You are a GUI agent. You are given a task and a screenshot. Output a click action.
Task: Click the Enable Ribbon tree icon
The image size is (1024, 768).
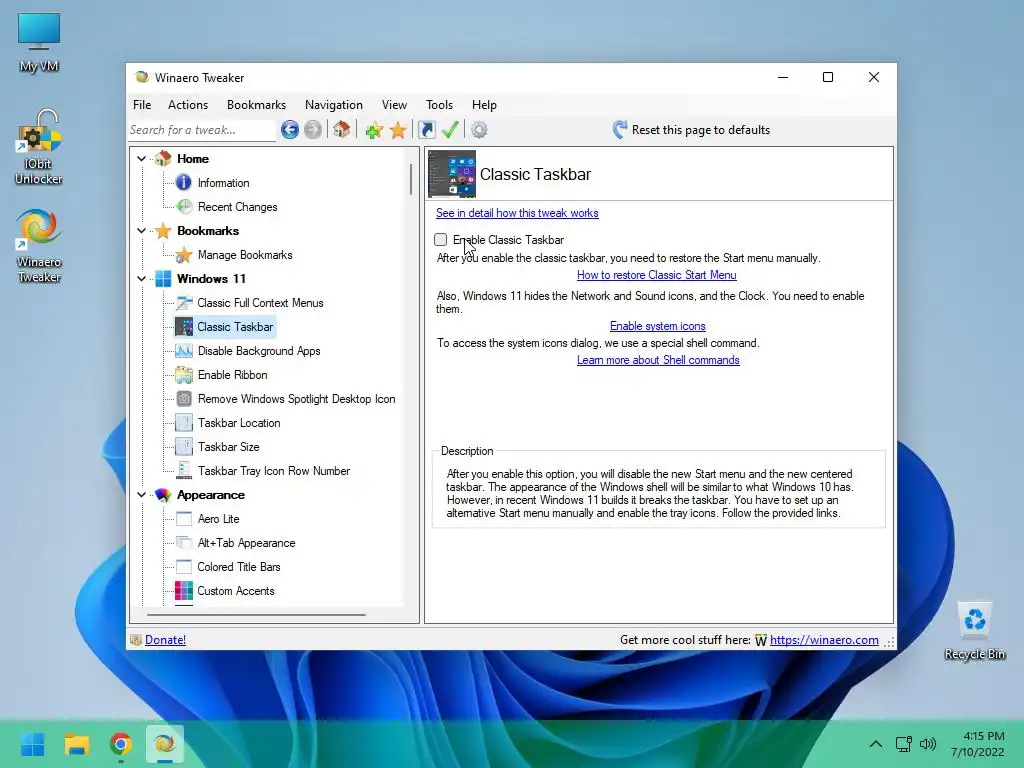coord(184,375)
